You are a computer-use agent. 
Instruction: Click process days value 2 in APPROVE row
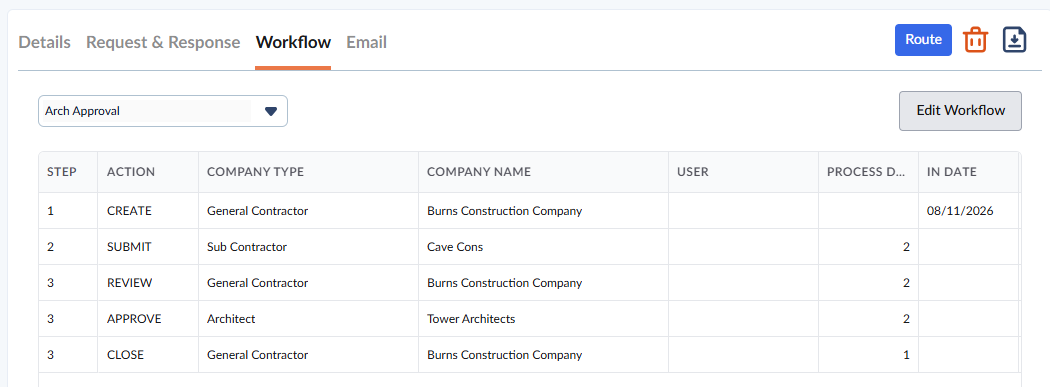(906, 319)
